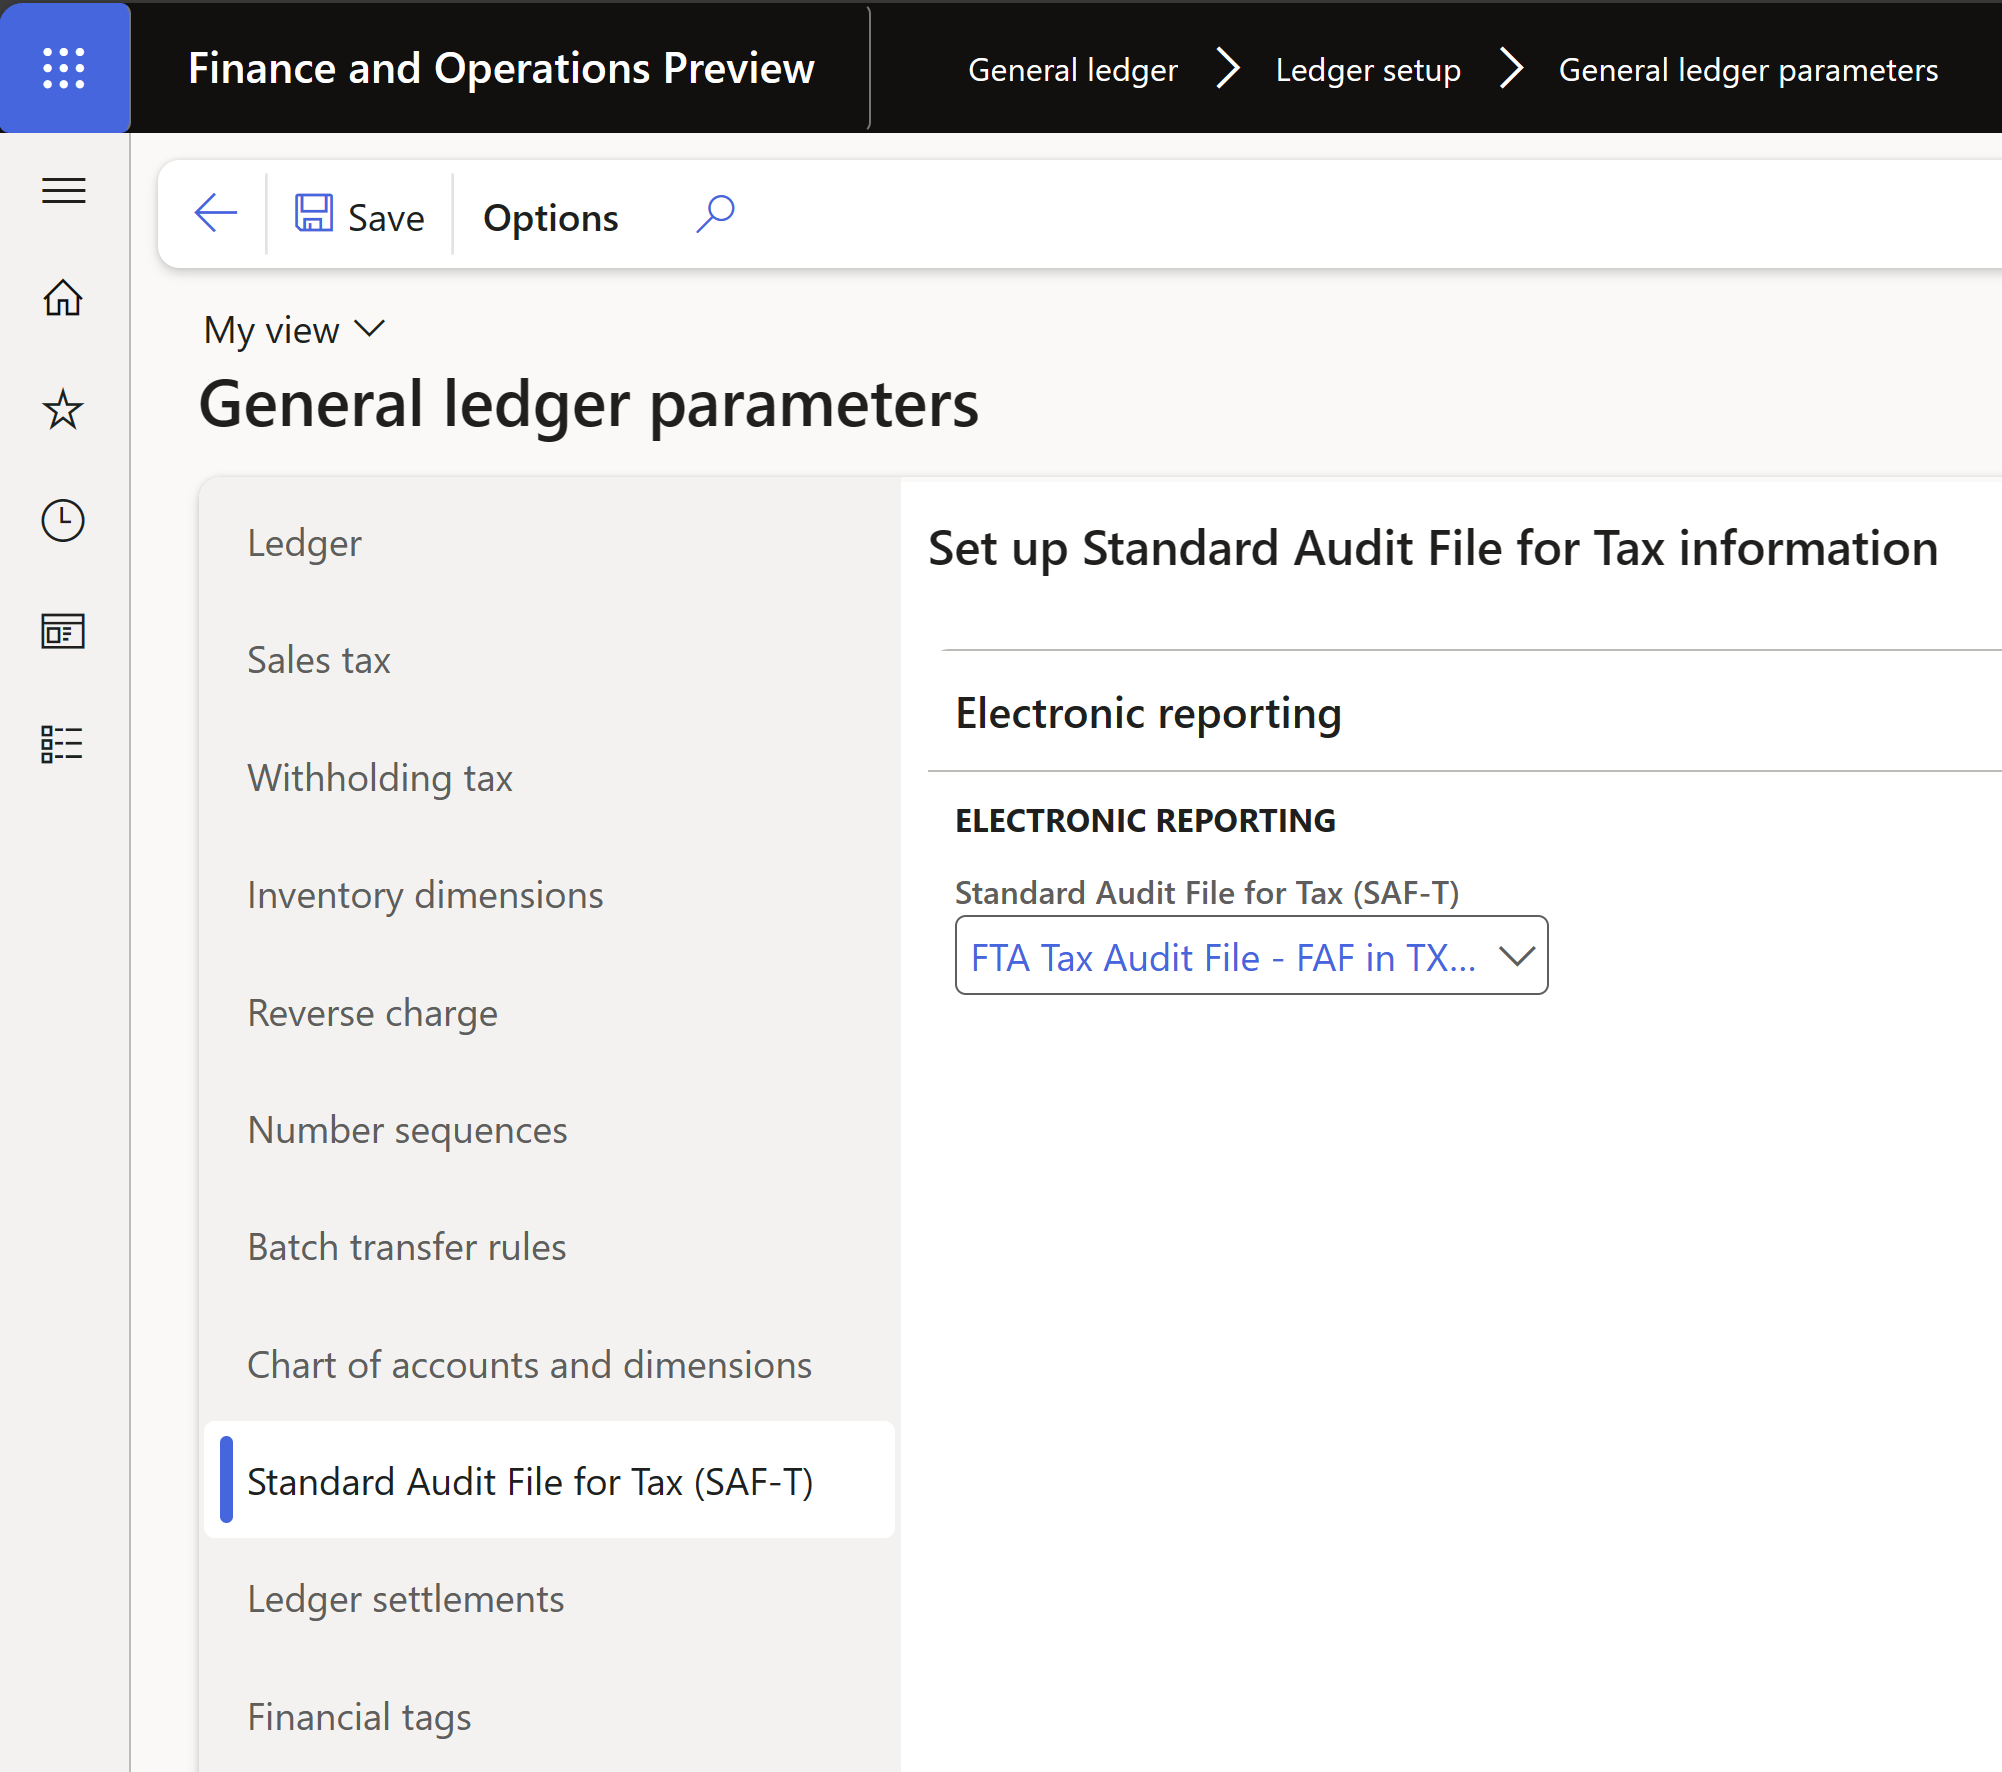Collapse the Electronic reporting section
Viewport: 2002px width, 1772px height.
tap(1148, 713)
